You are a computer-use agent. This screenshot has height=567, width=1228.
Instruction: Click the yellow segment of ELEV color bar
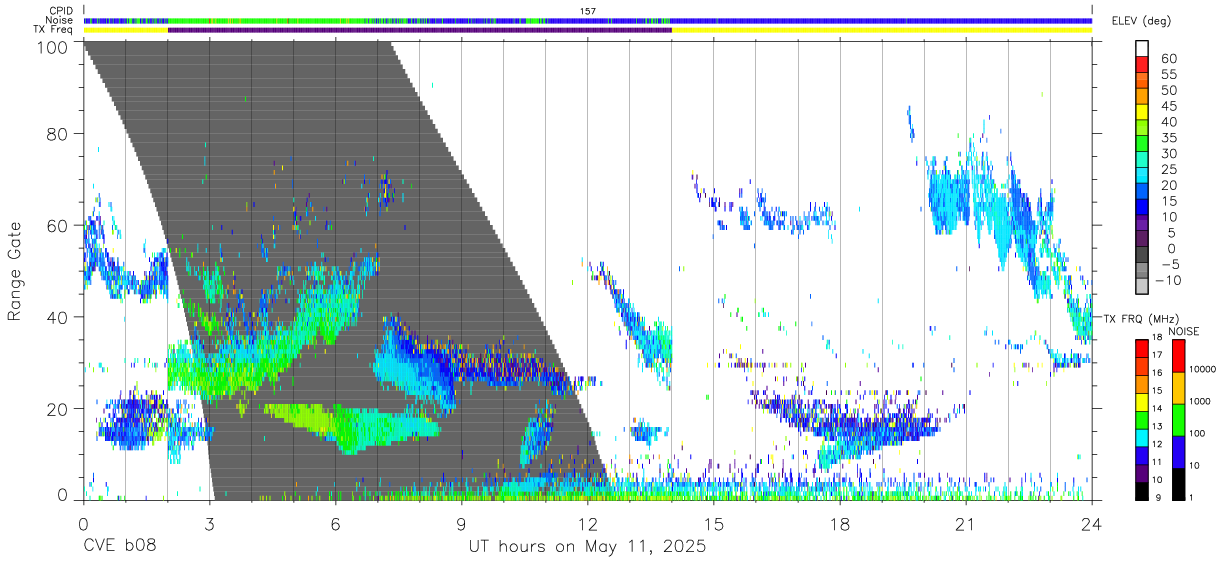[1143, 112]
